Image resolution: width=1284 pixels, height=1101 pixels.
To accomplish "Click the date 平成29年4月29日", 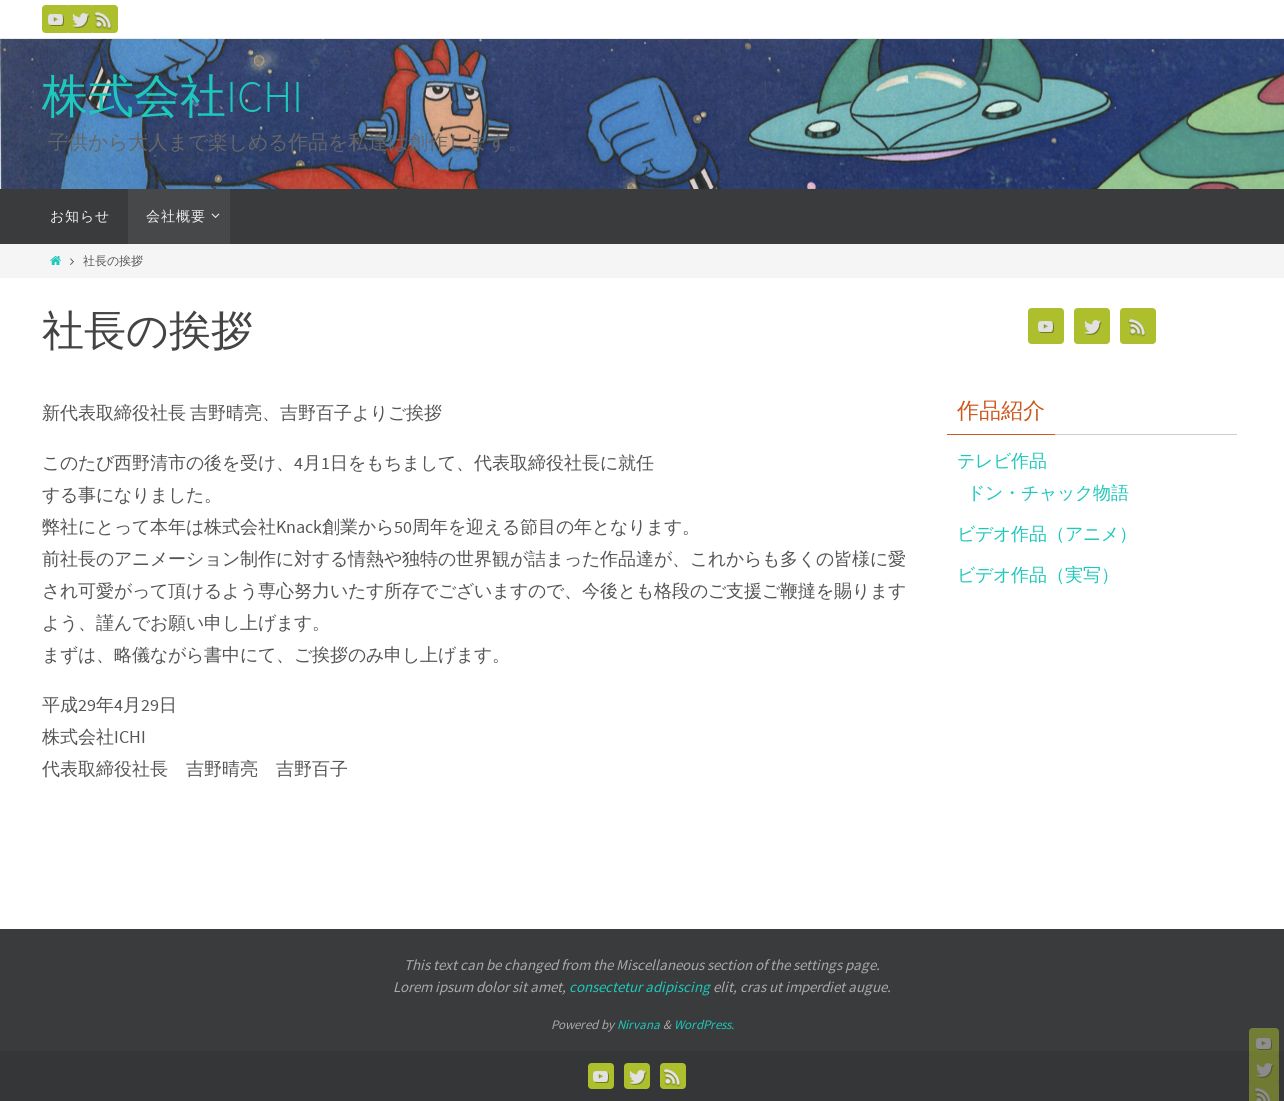I will (x=109, y=705).
